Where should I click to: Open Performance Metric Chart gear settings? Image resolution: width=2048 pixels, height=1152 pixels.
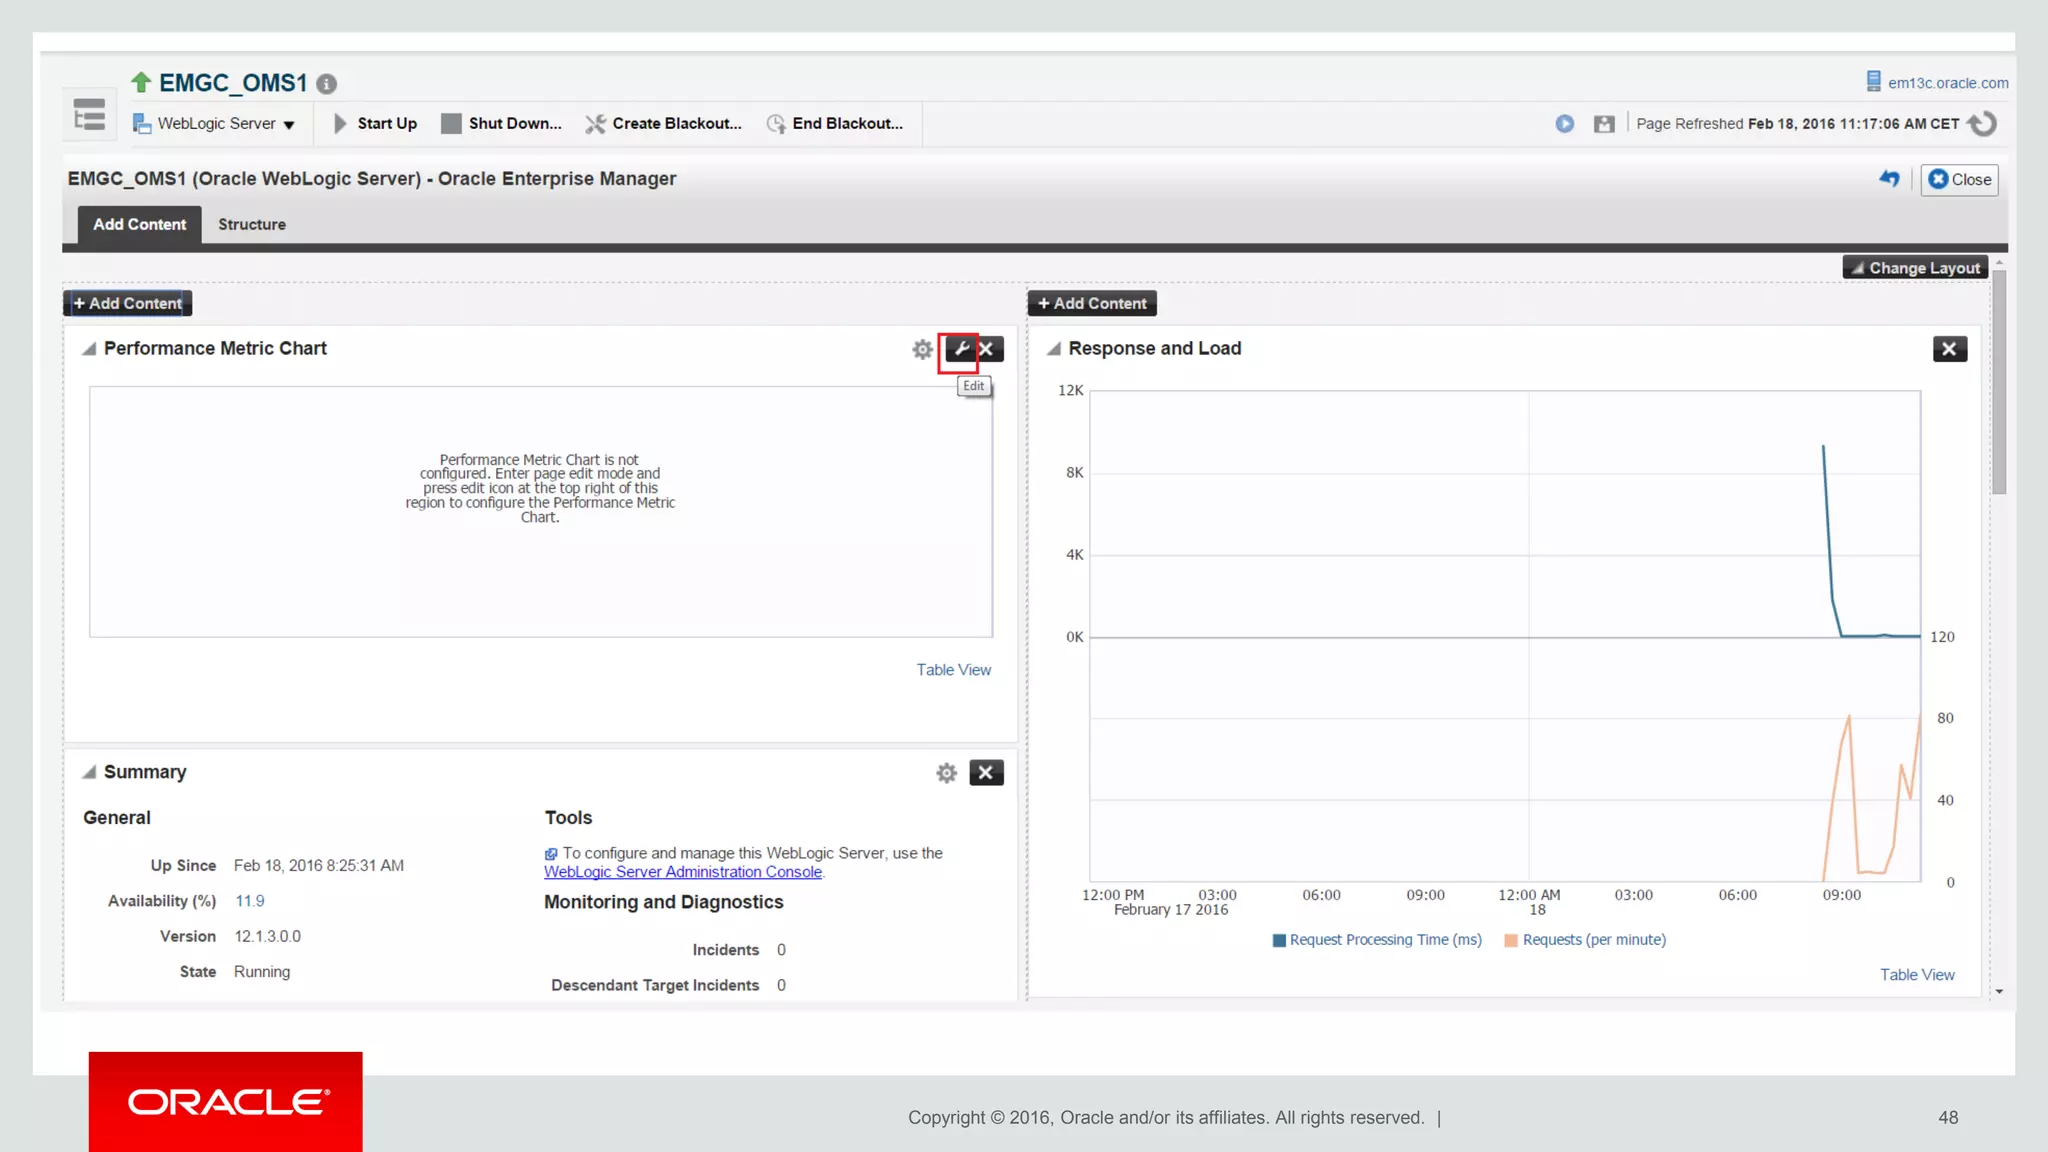pos(922,349)
